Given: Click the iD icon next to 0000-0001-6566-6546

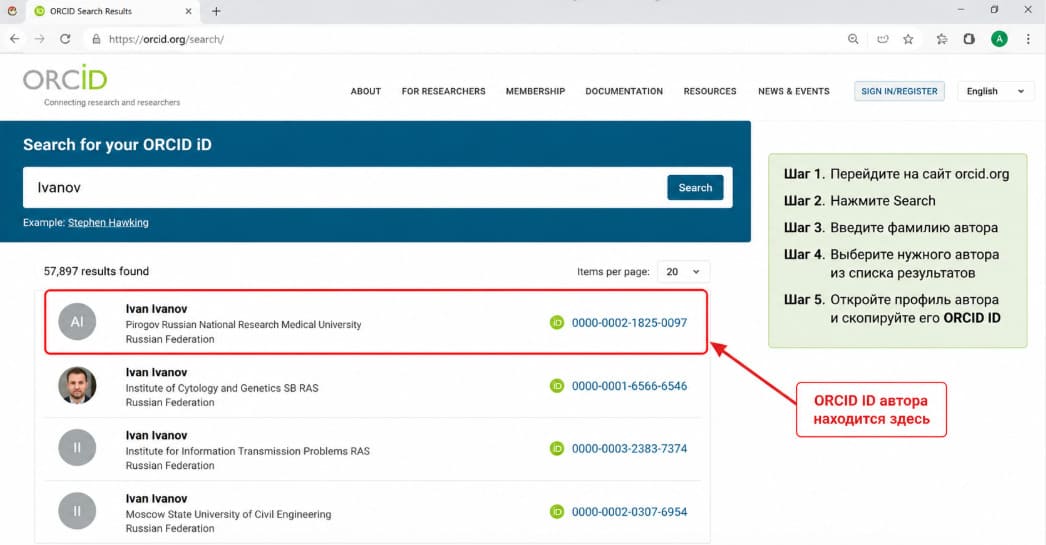Looking at the screenshot, I should coord(556,386).
